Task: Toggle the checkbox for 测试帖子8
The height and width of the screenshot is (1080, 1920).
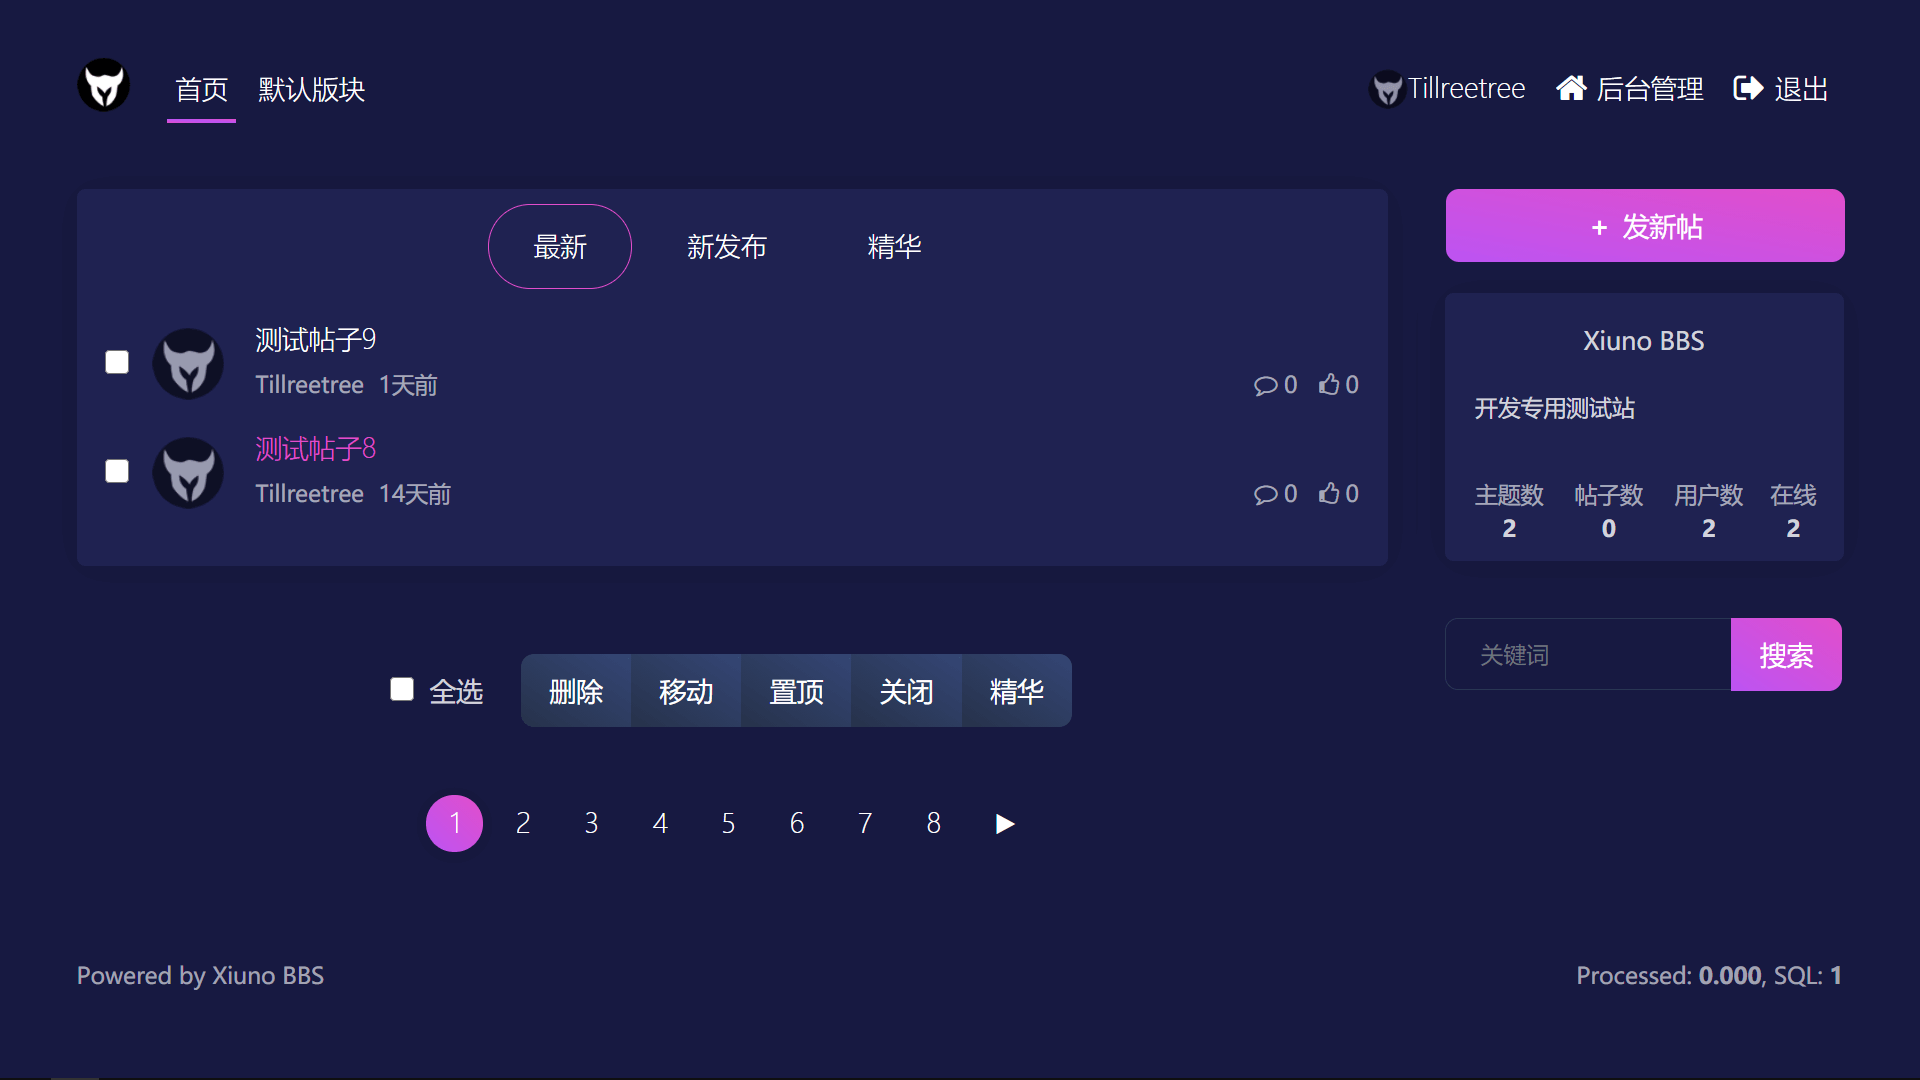Action: coord(117,471)
